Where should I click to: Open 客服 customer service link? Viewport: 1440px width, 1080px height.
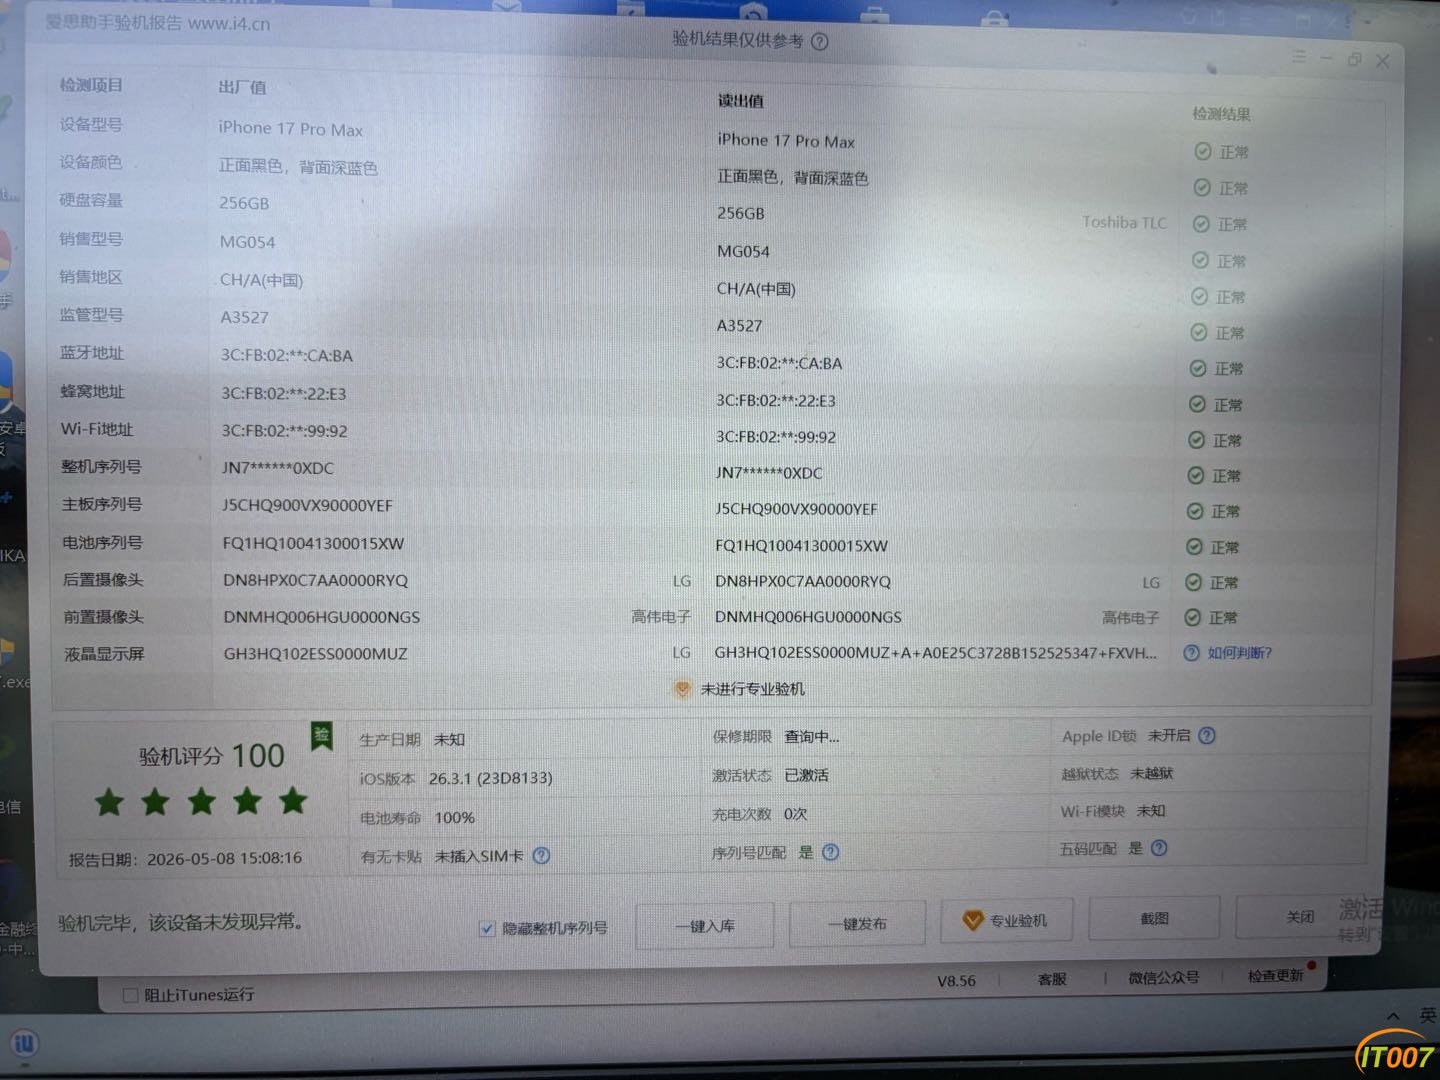(1051, 979)
